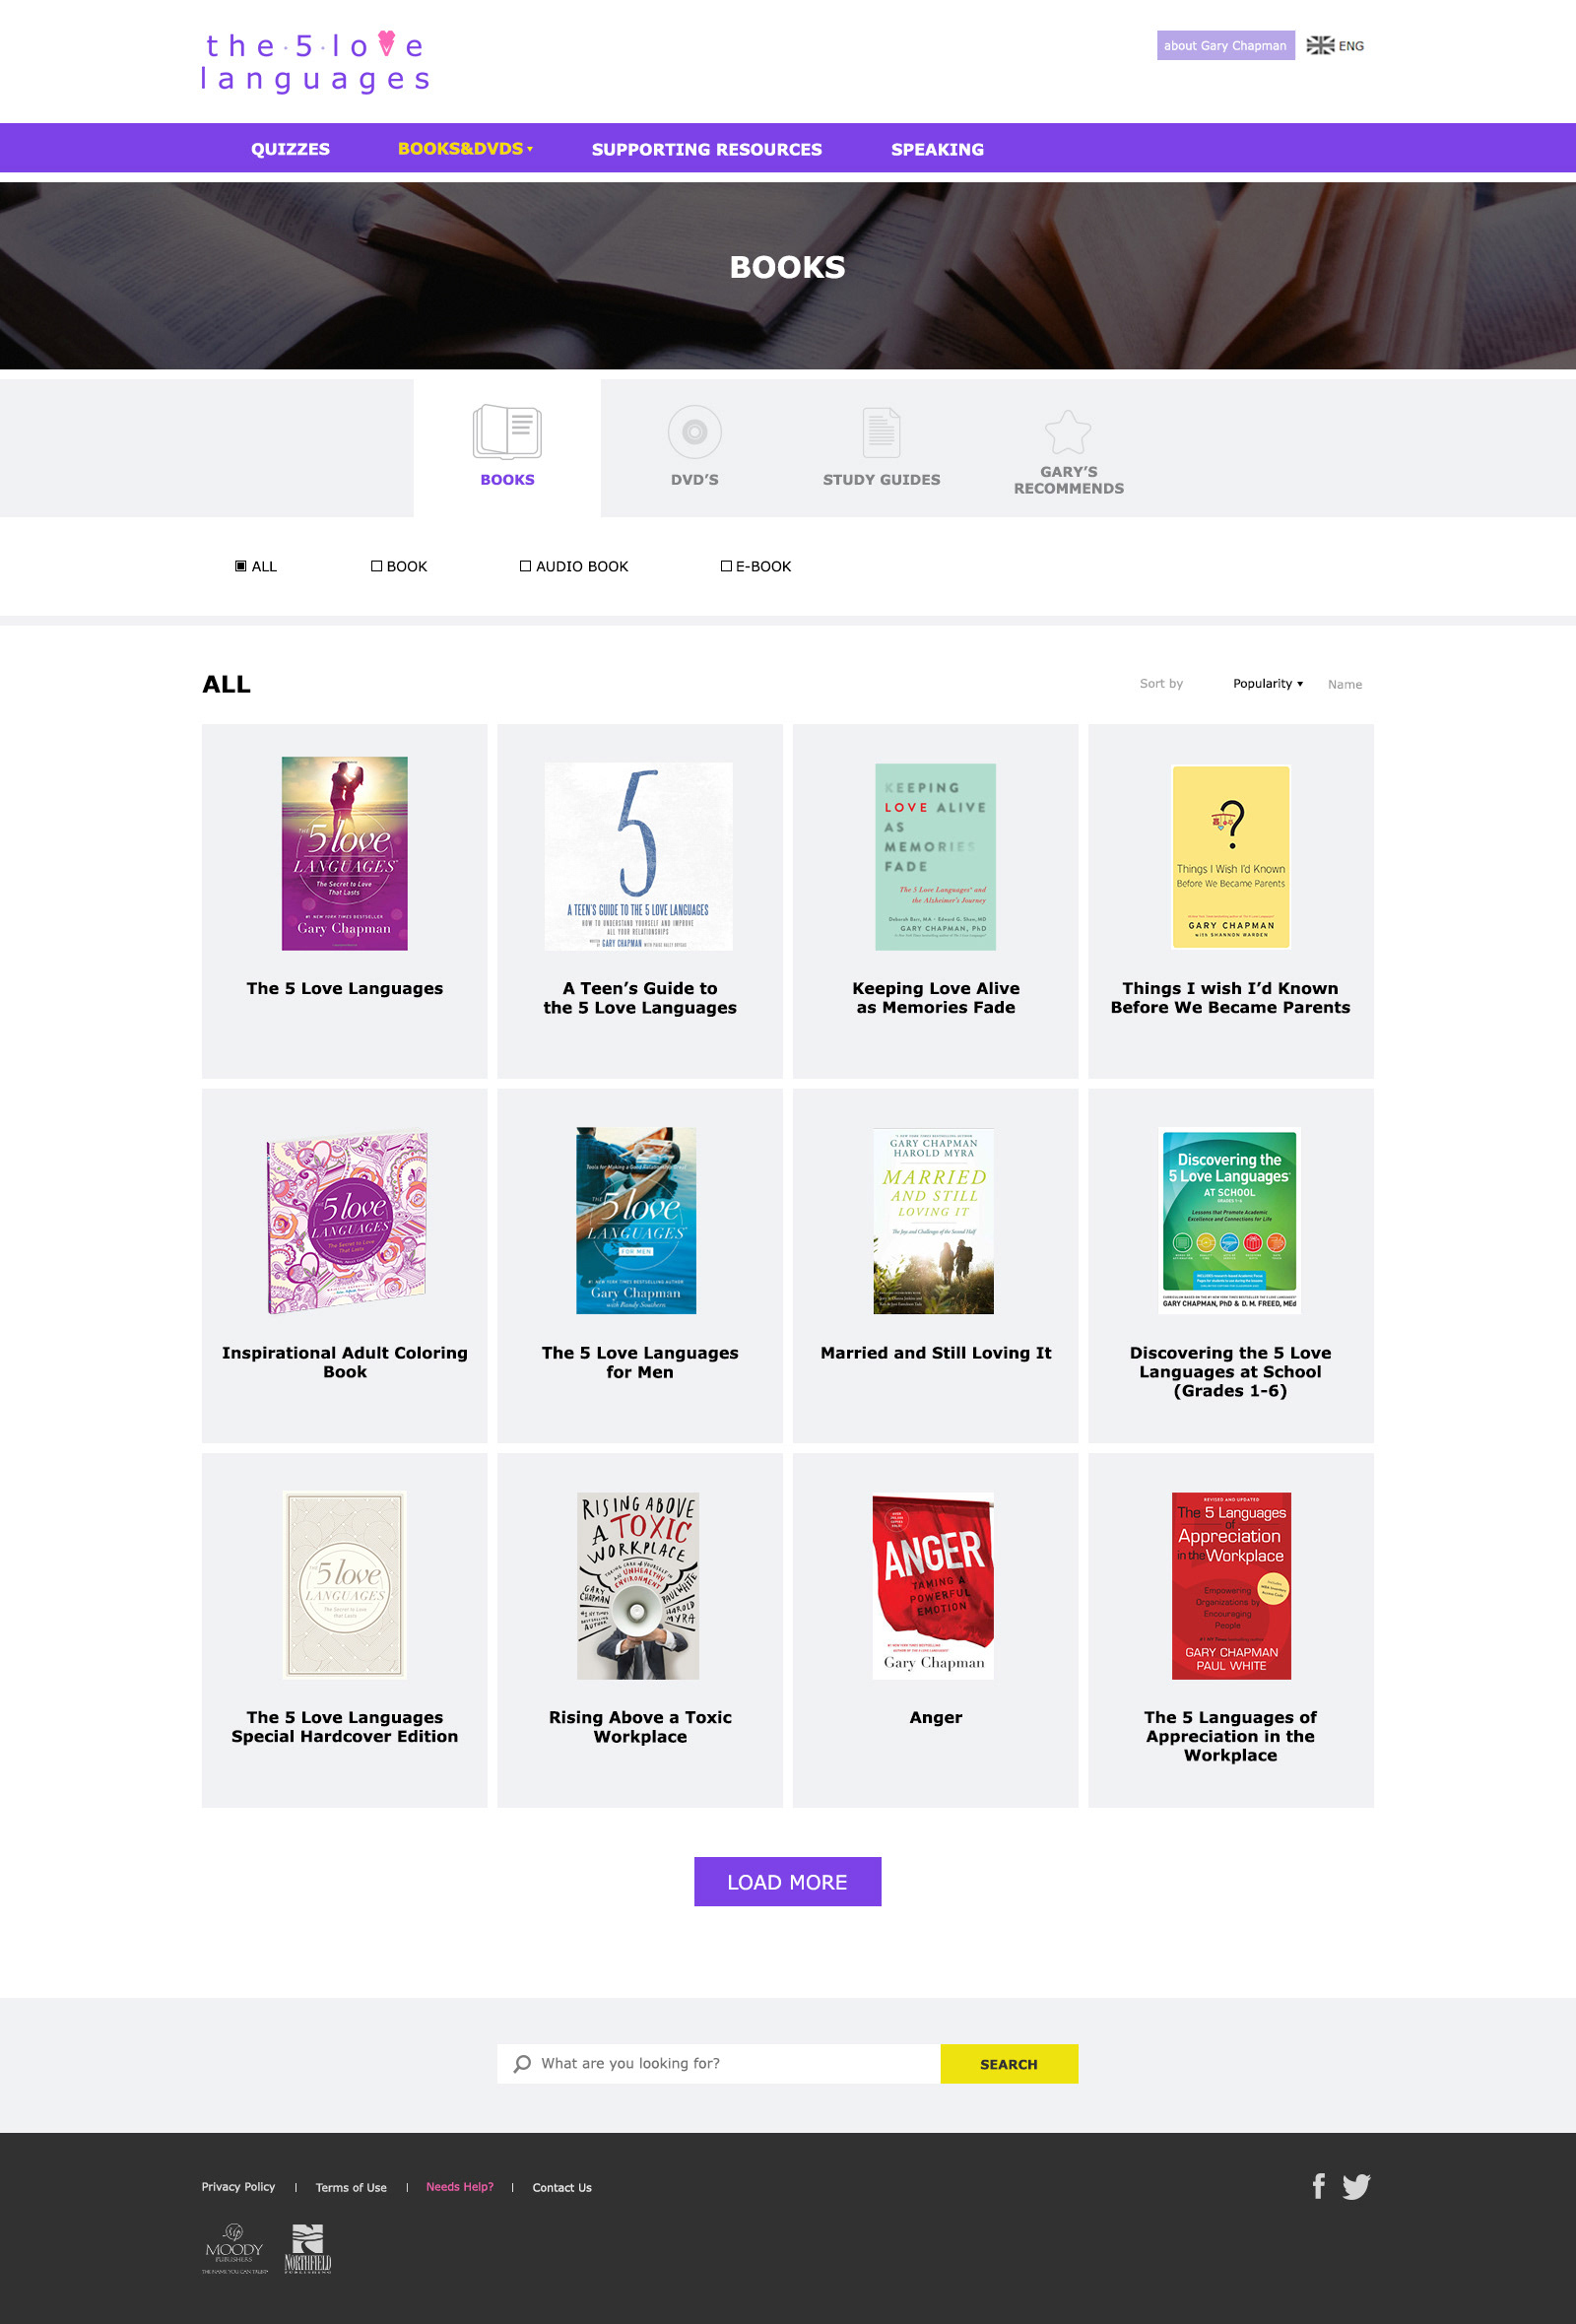Open the SUPPORTING RESOURCES menu item
This screenshot has height=2324, width=1576.
tap(706, 149)
